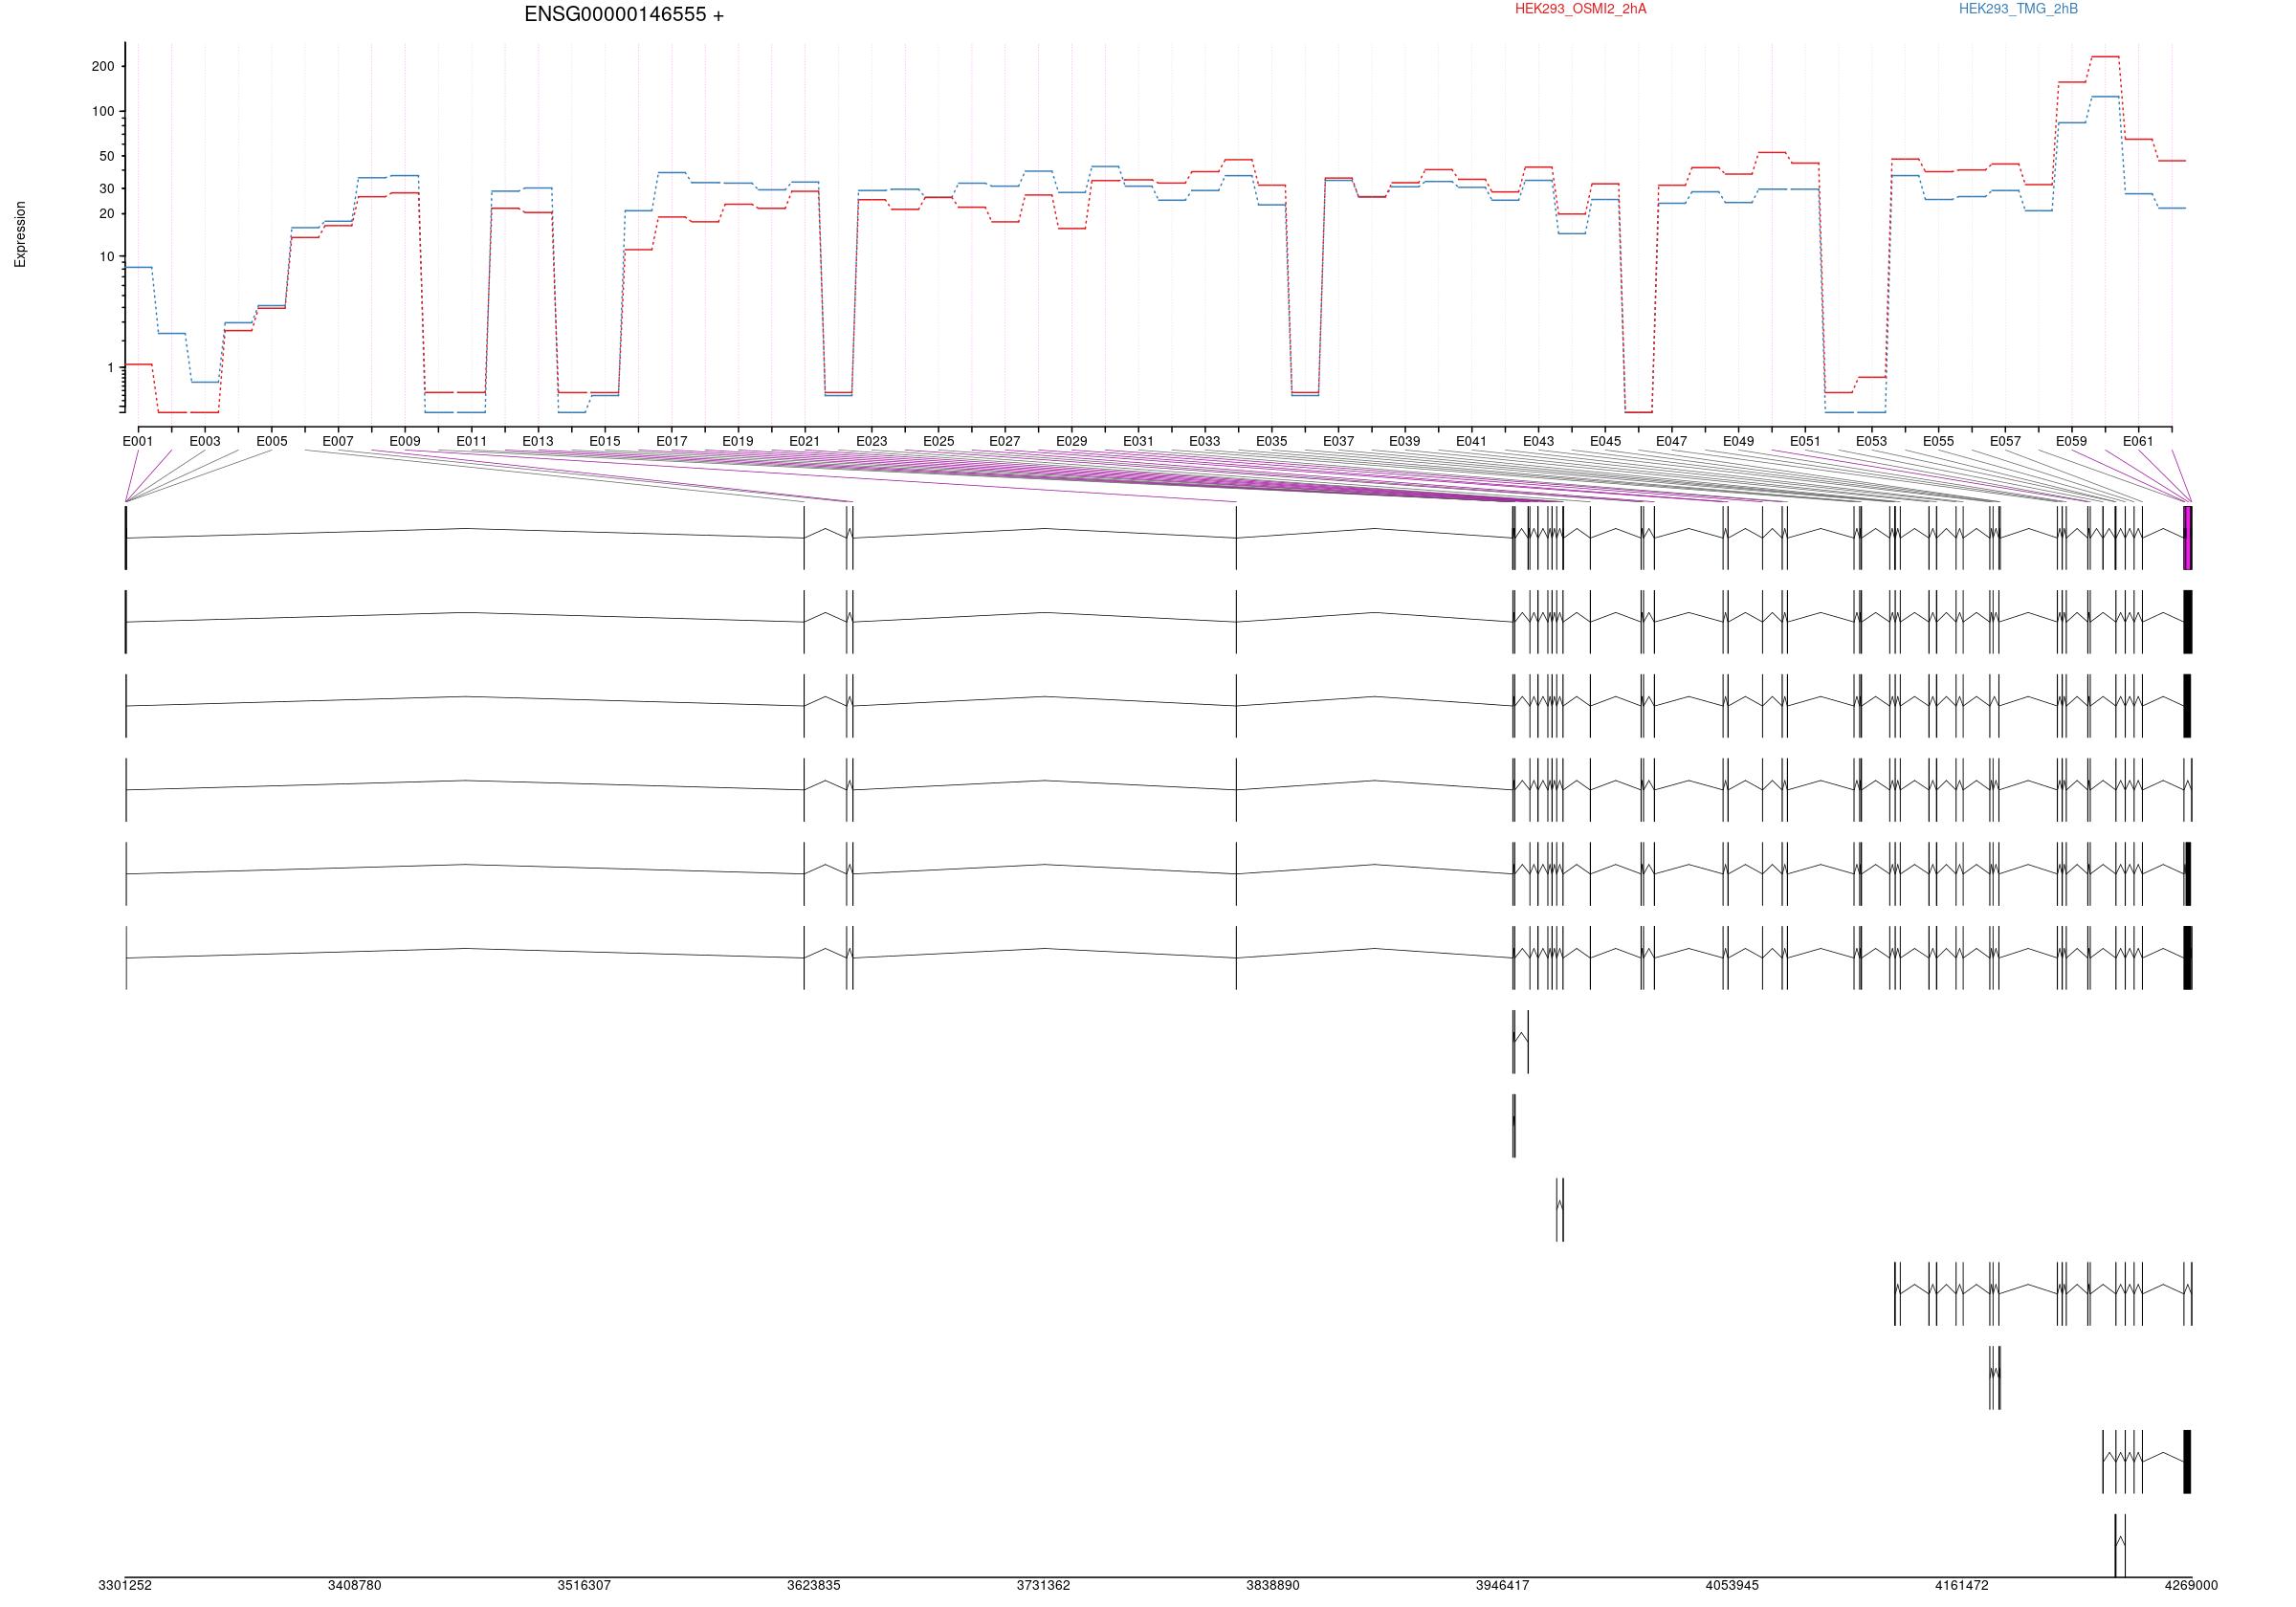2296x1607 pixels.
Task: Select the HEK293_TMG_2hB legend label
Action: click(2018, 9)
